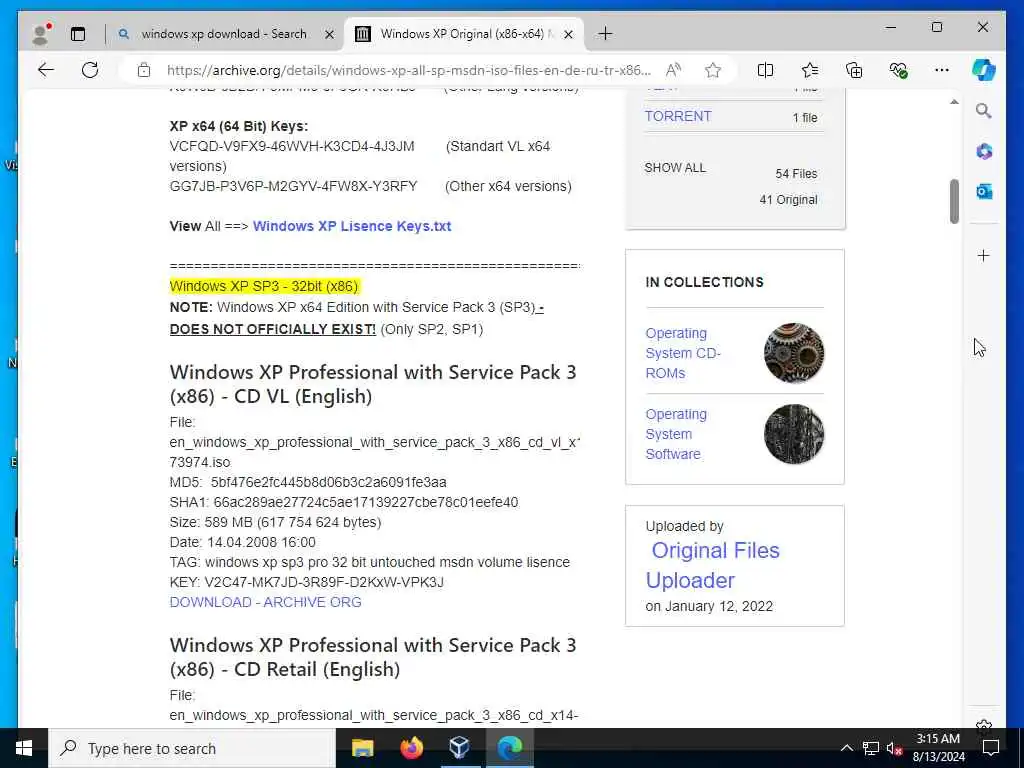
Task: Click the CD Retail English heading
Action: (x=373, y=657)
